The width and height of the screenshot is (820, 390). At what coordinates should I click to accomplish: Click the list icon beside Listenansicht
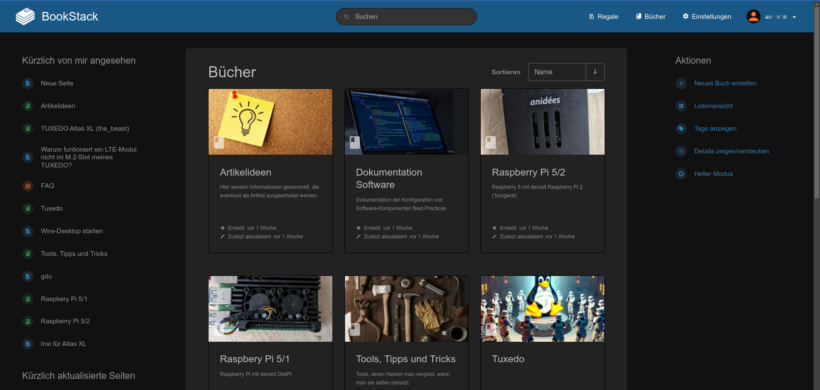681,106
